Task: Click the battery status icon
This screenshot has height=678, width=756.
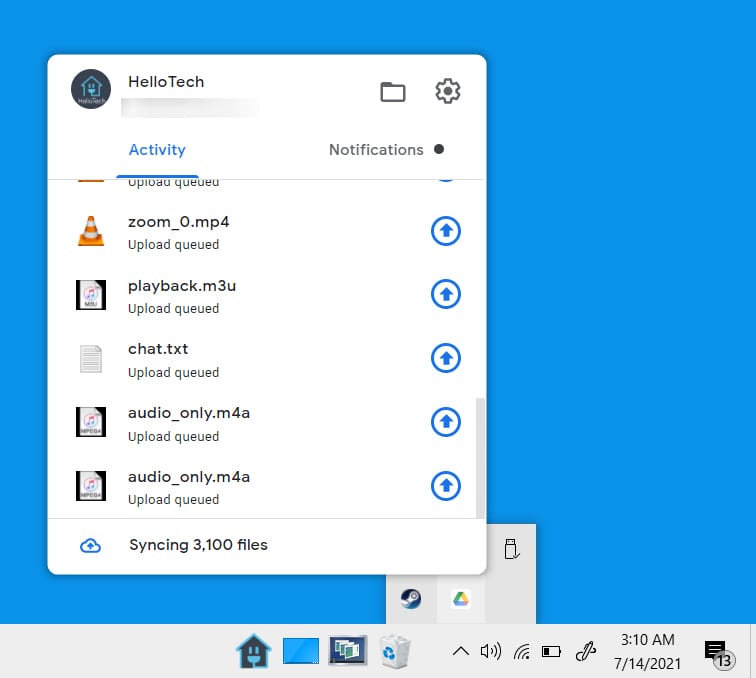Action: tap(551, 652)
